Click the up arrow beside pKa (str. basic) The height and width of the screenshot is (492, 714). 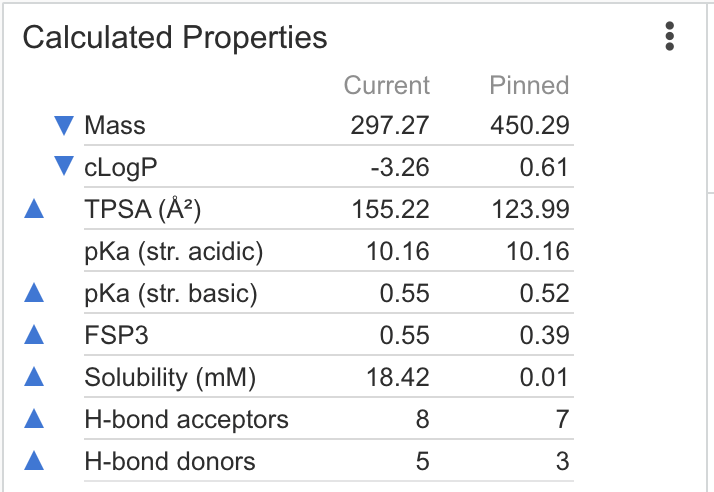(34, 294)
